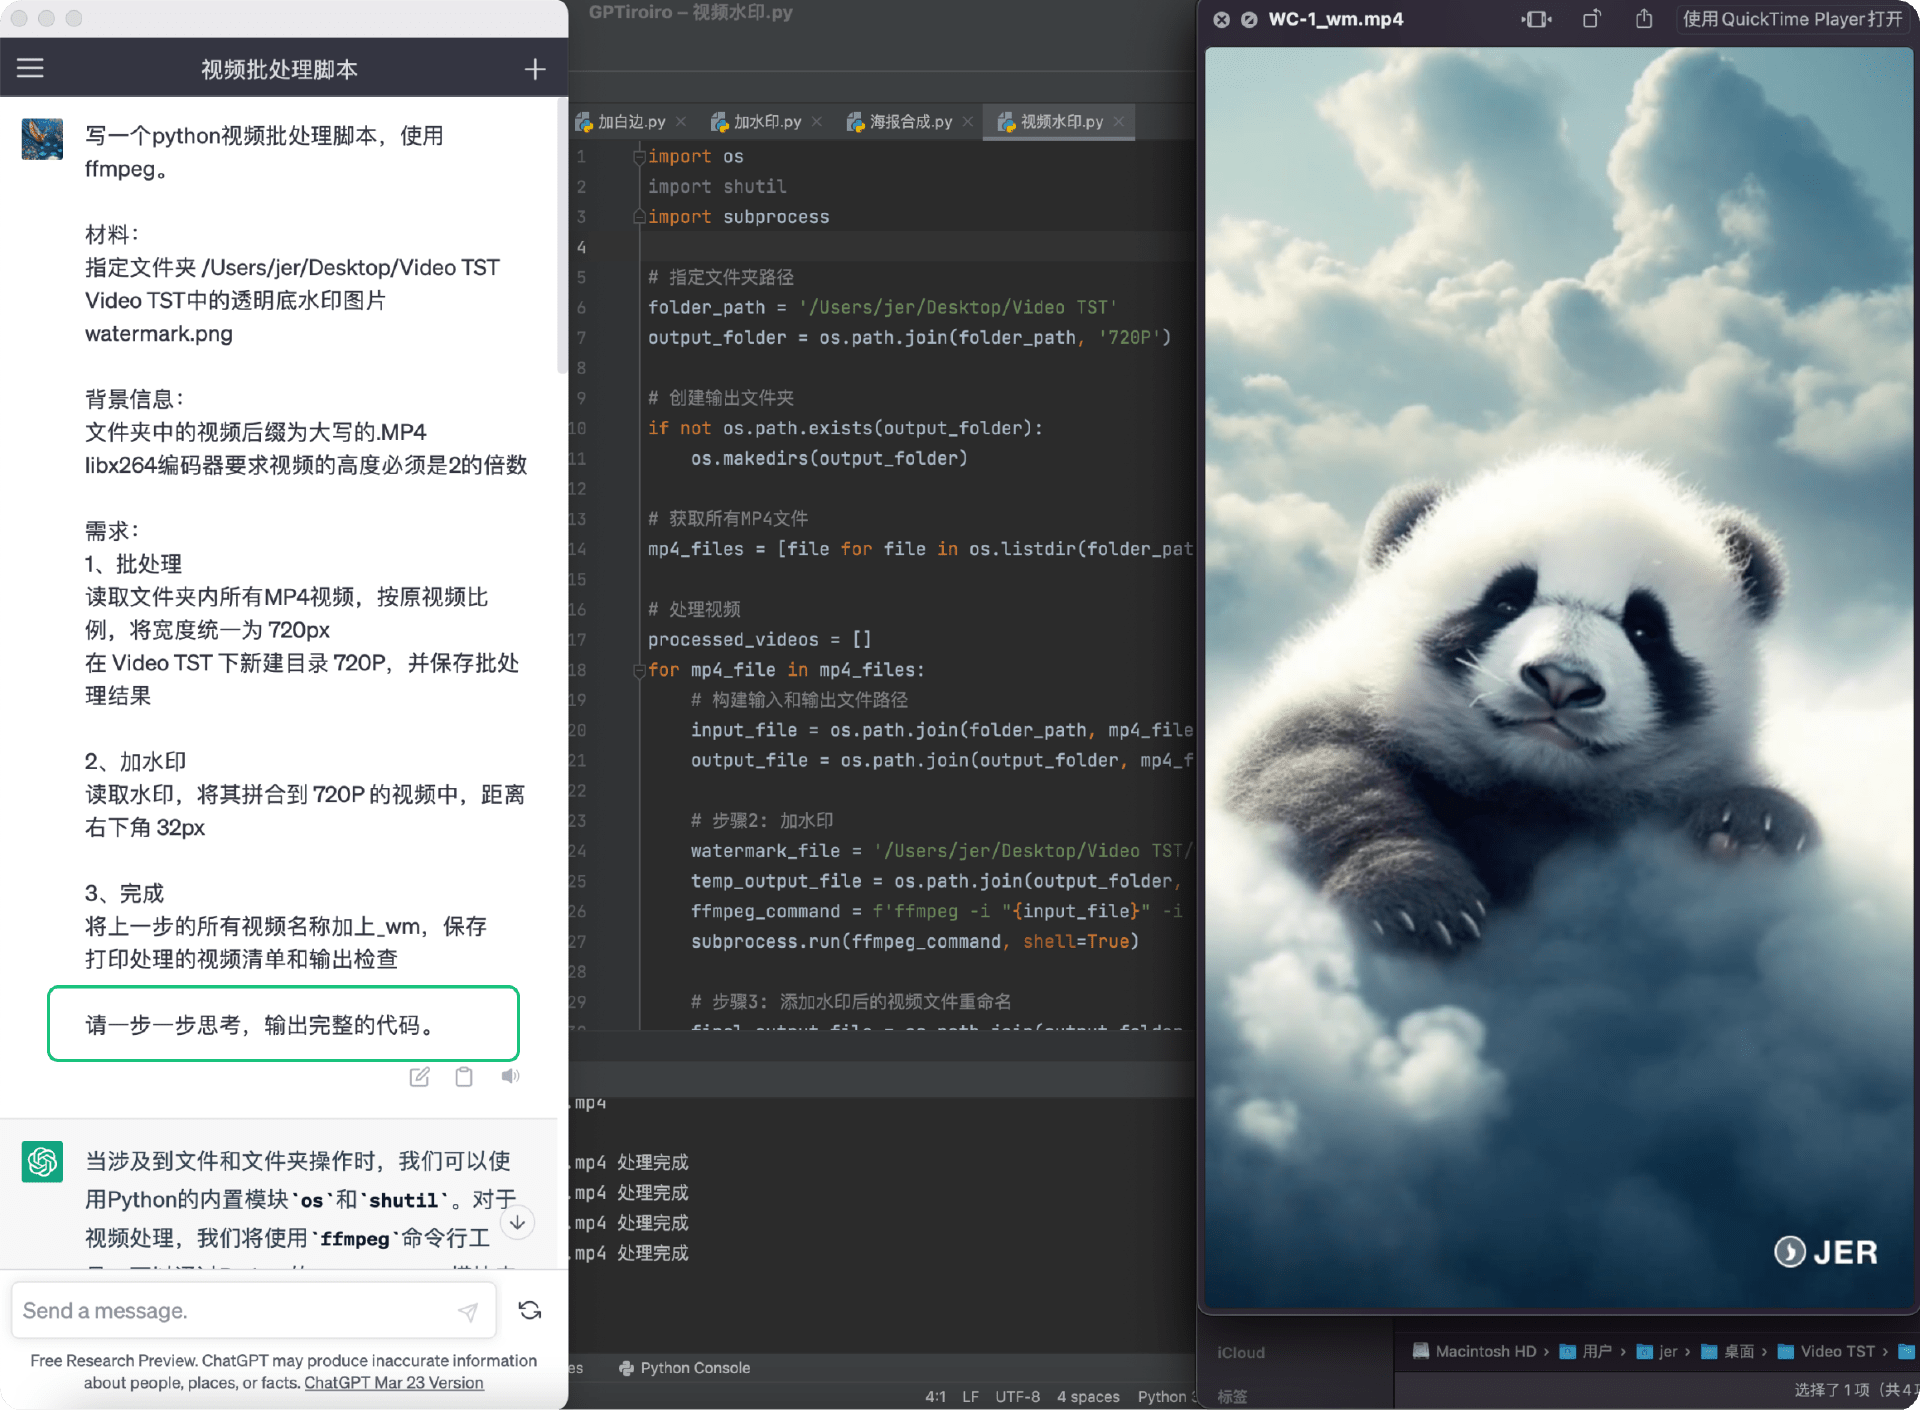Click the share icon in Quick Look toolbar

[x=1644, y=19]
